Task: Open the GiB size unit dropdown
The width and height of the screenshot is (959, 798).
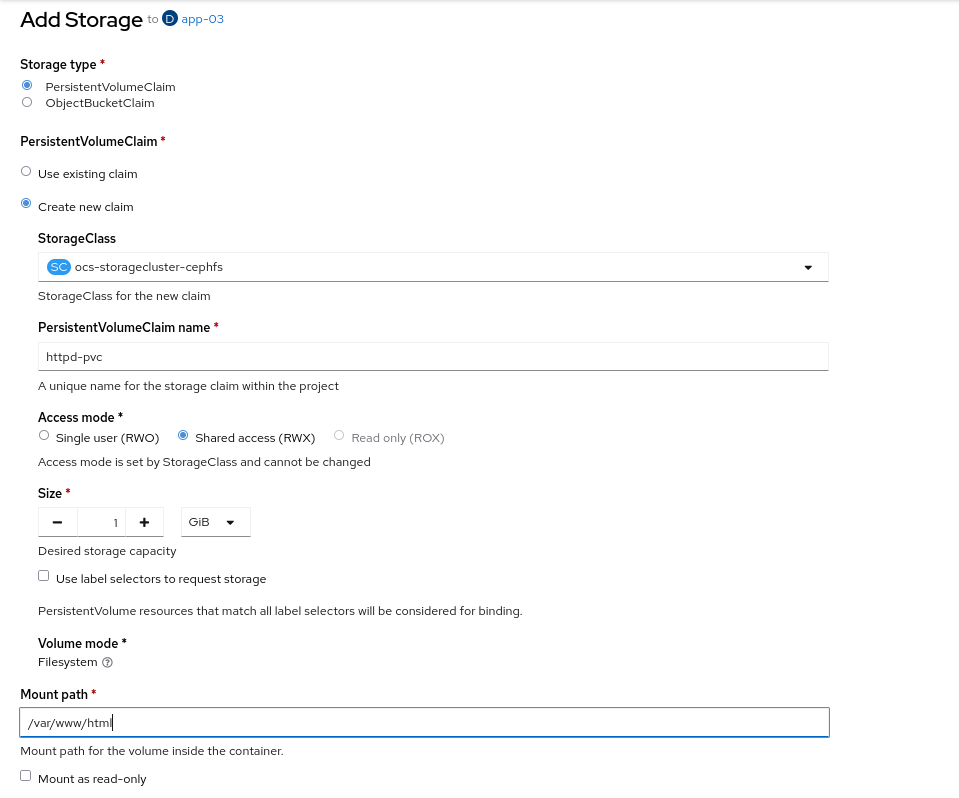Action: (x=215, y=522)
